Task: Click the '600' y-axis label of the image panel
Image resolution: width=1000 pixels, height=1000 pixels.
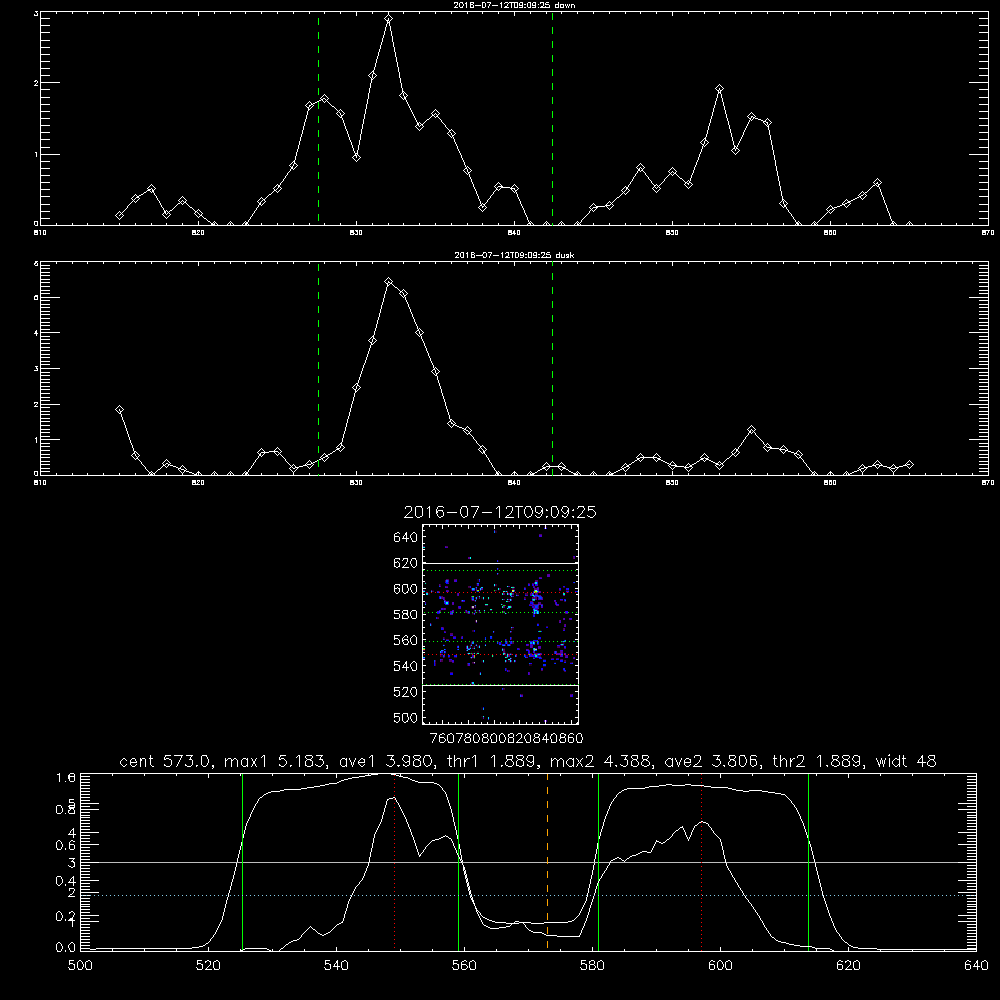Action: tap(406, 589)
